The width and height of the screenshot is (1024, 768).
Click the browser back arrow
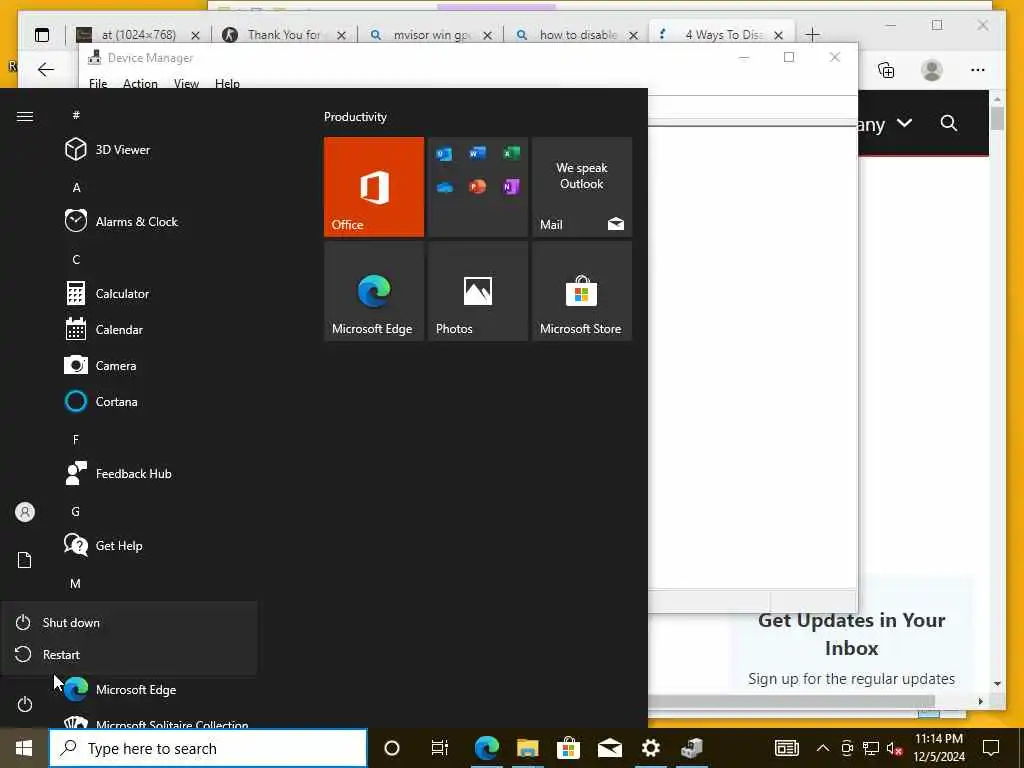(x=46, y=69)
